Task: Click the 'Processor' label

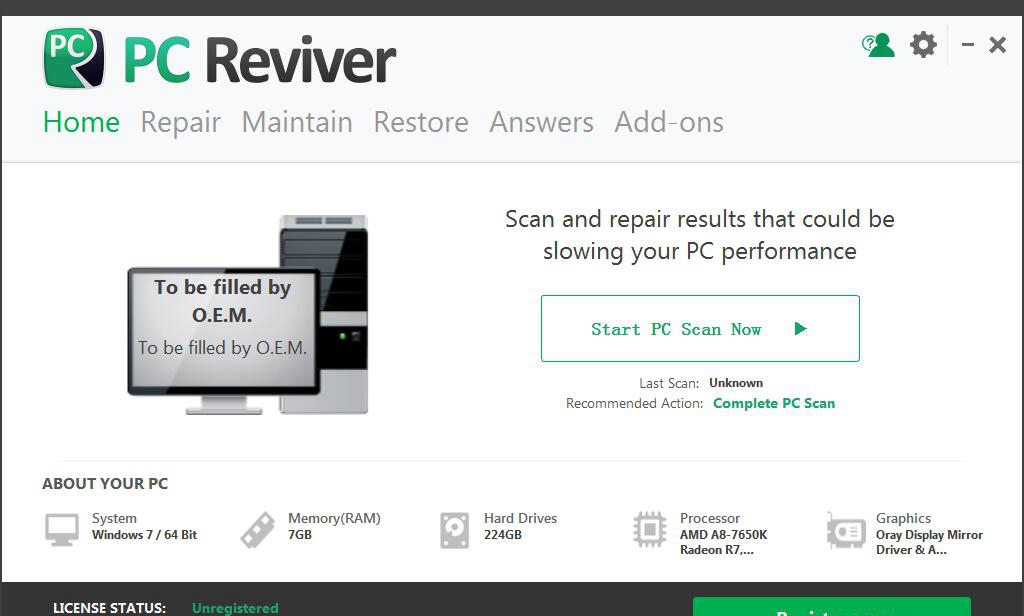Action: 710,519
